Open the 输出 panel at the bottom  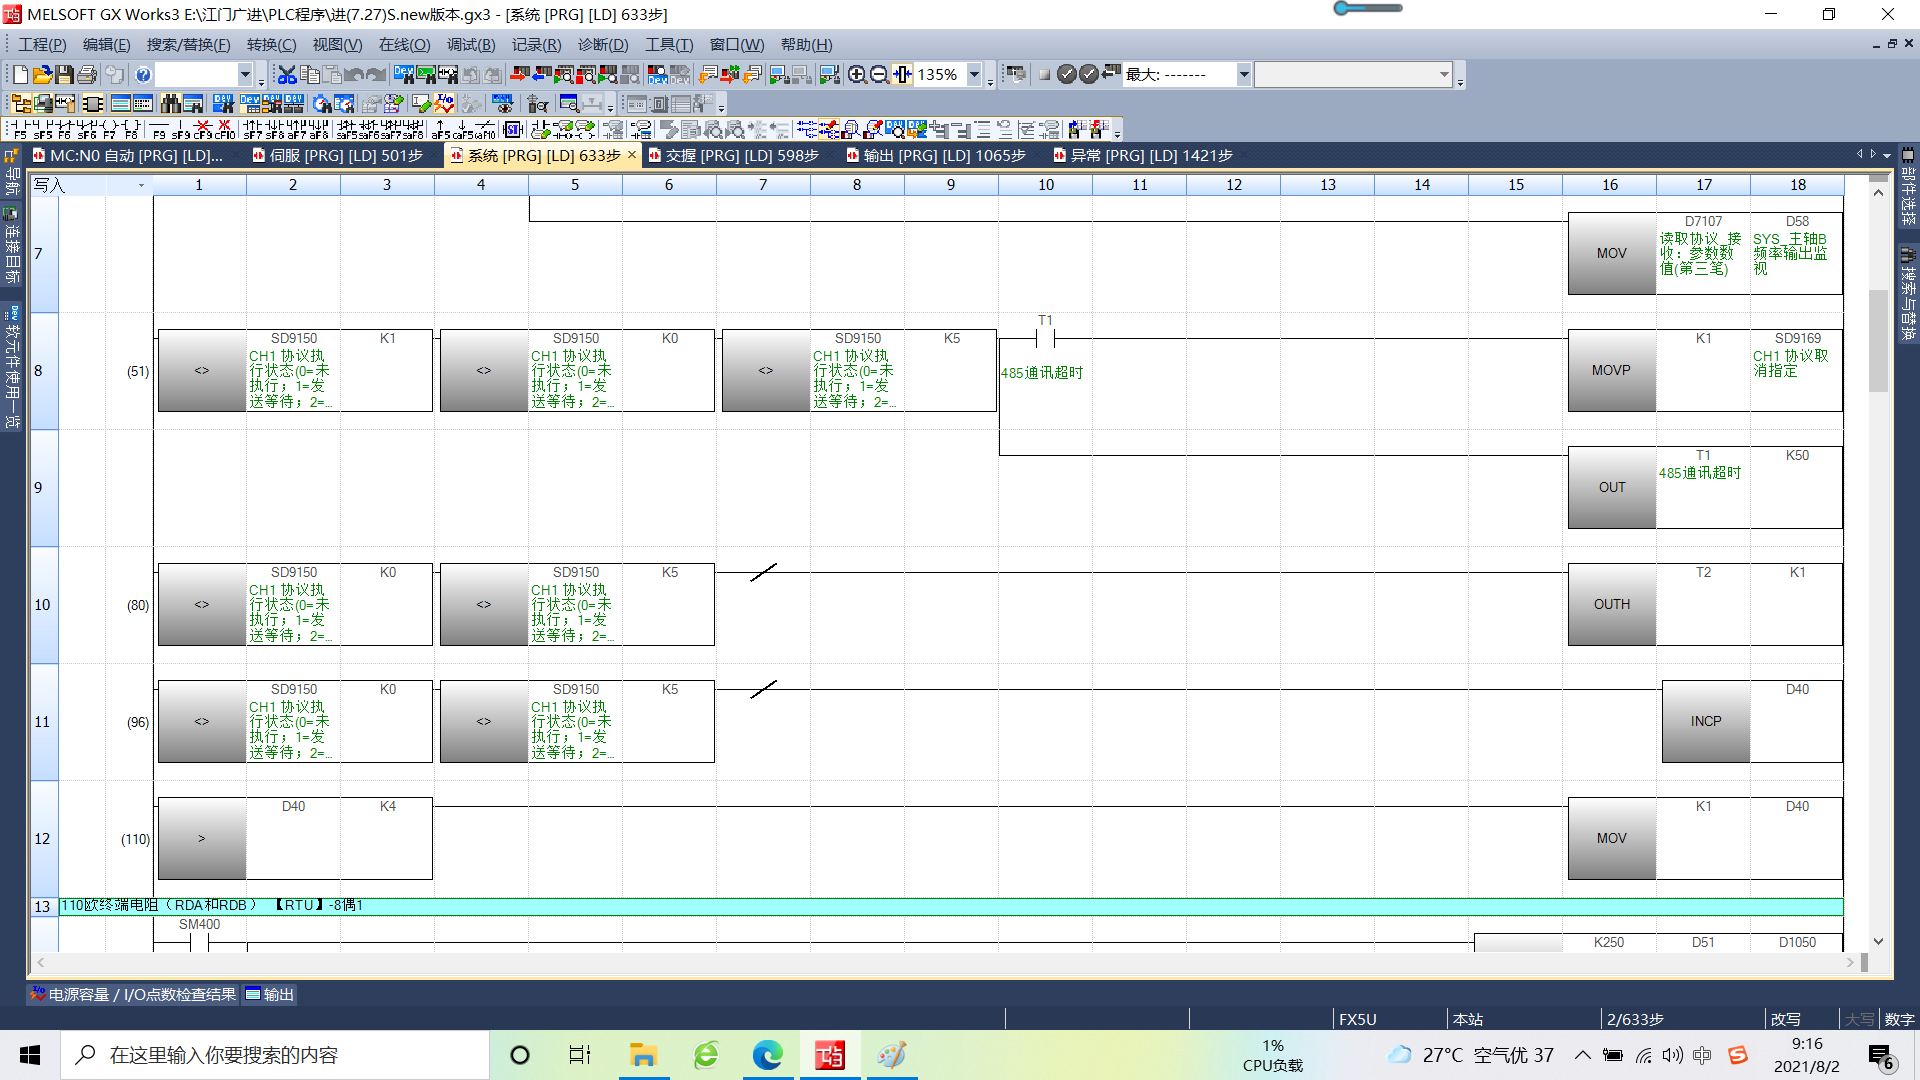270,994
